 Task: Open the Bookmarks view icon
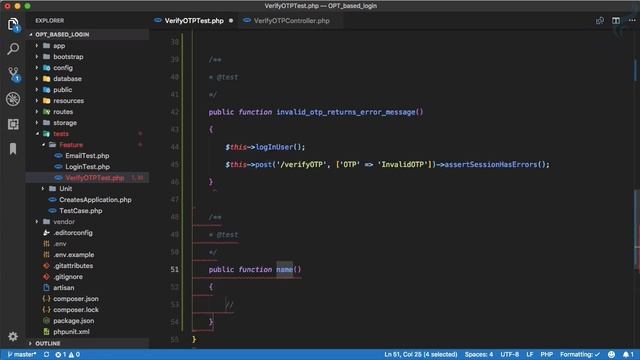pos(13,149)
